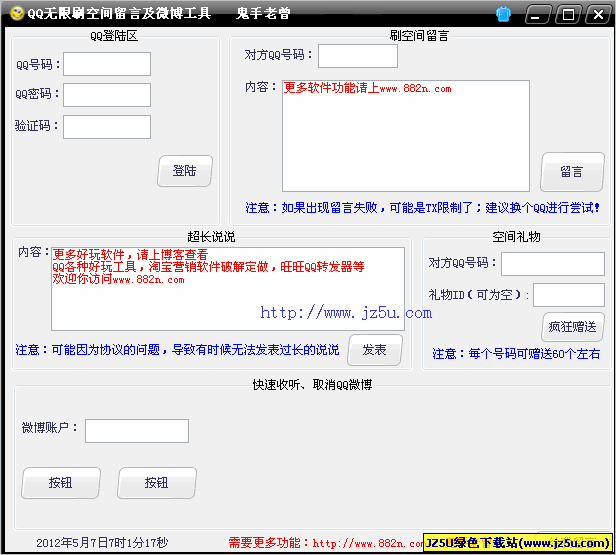
Task: Focus 对方QQ号码 field in 空间礼物 section
Action: click(x=553, y=264)
